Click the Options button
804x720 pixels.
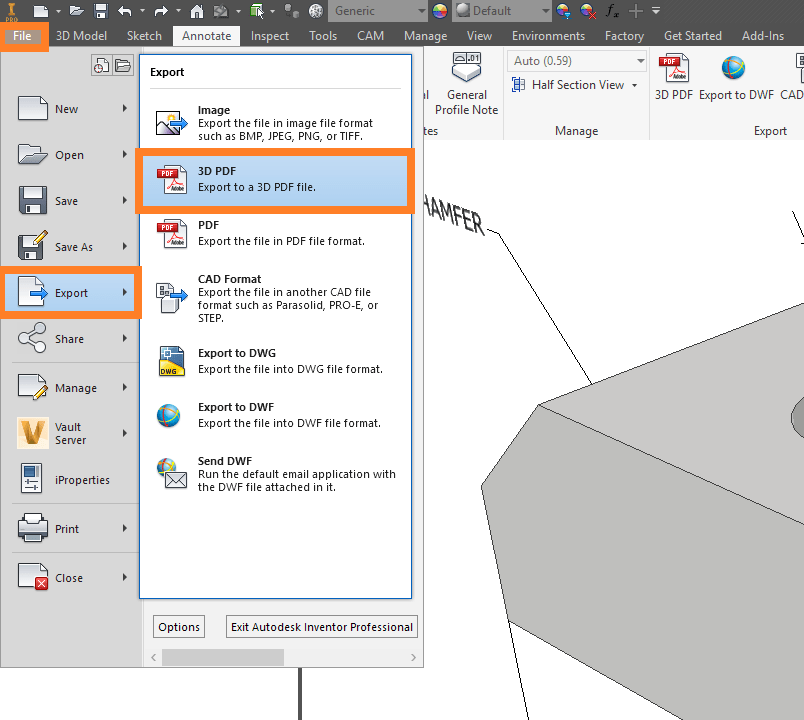[179, 627]
